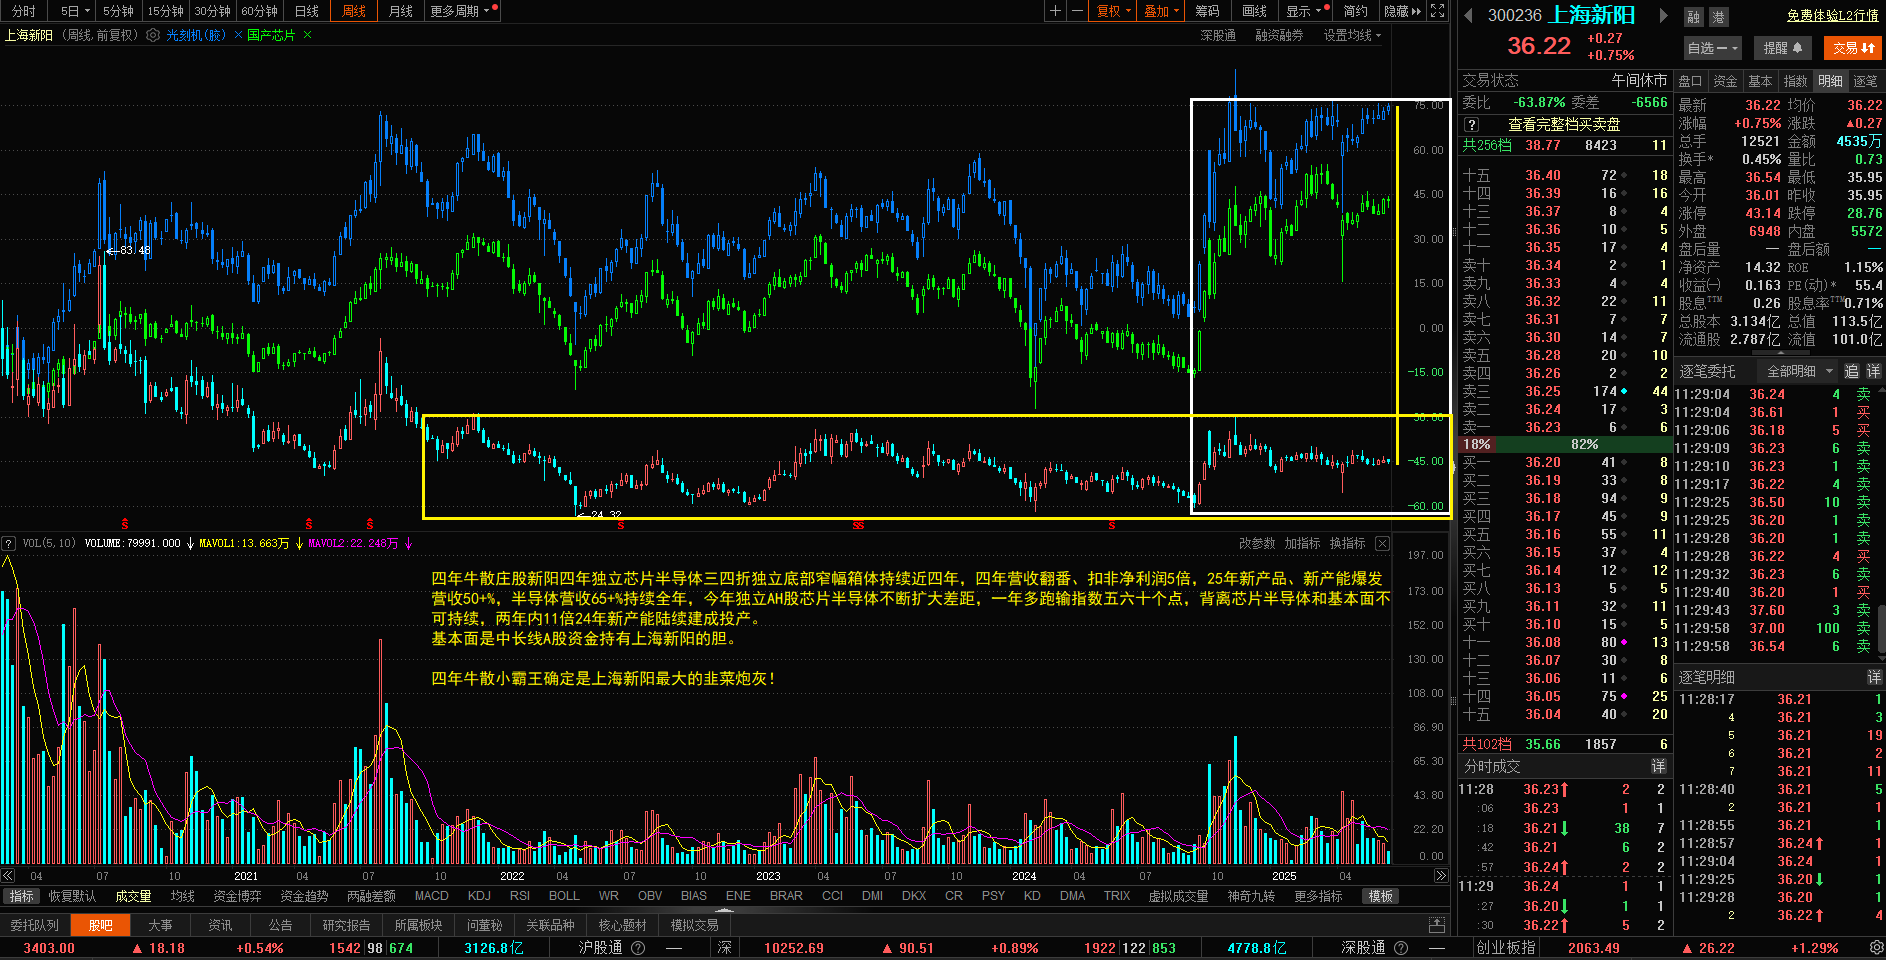Jump to chart end with right double-arrow
This screenshot has height=960, width=1886.
[1441, 876]
